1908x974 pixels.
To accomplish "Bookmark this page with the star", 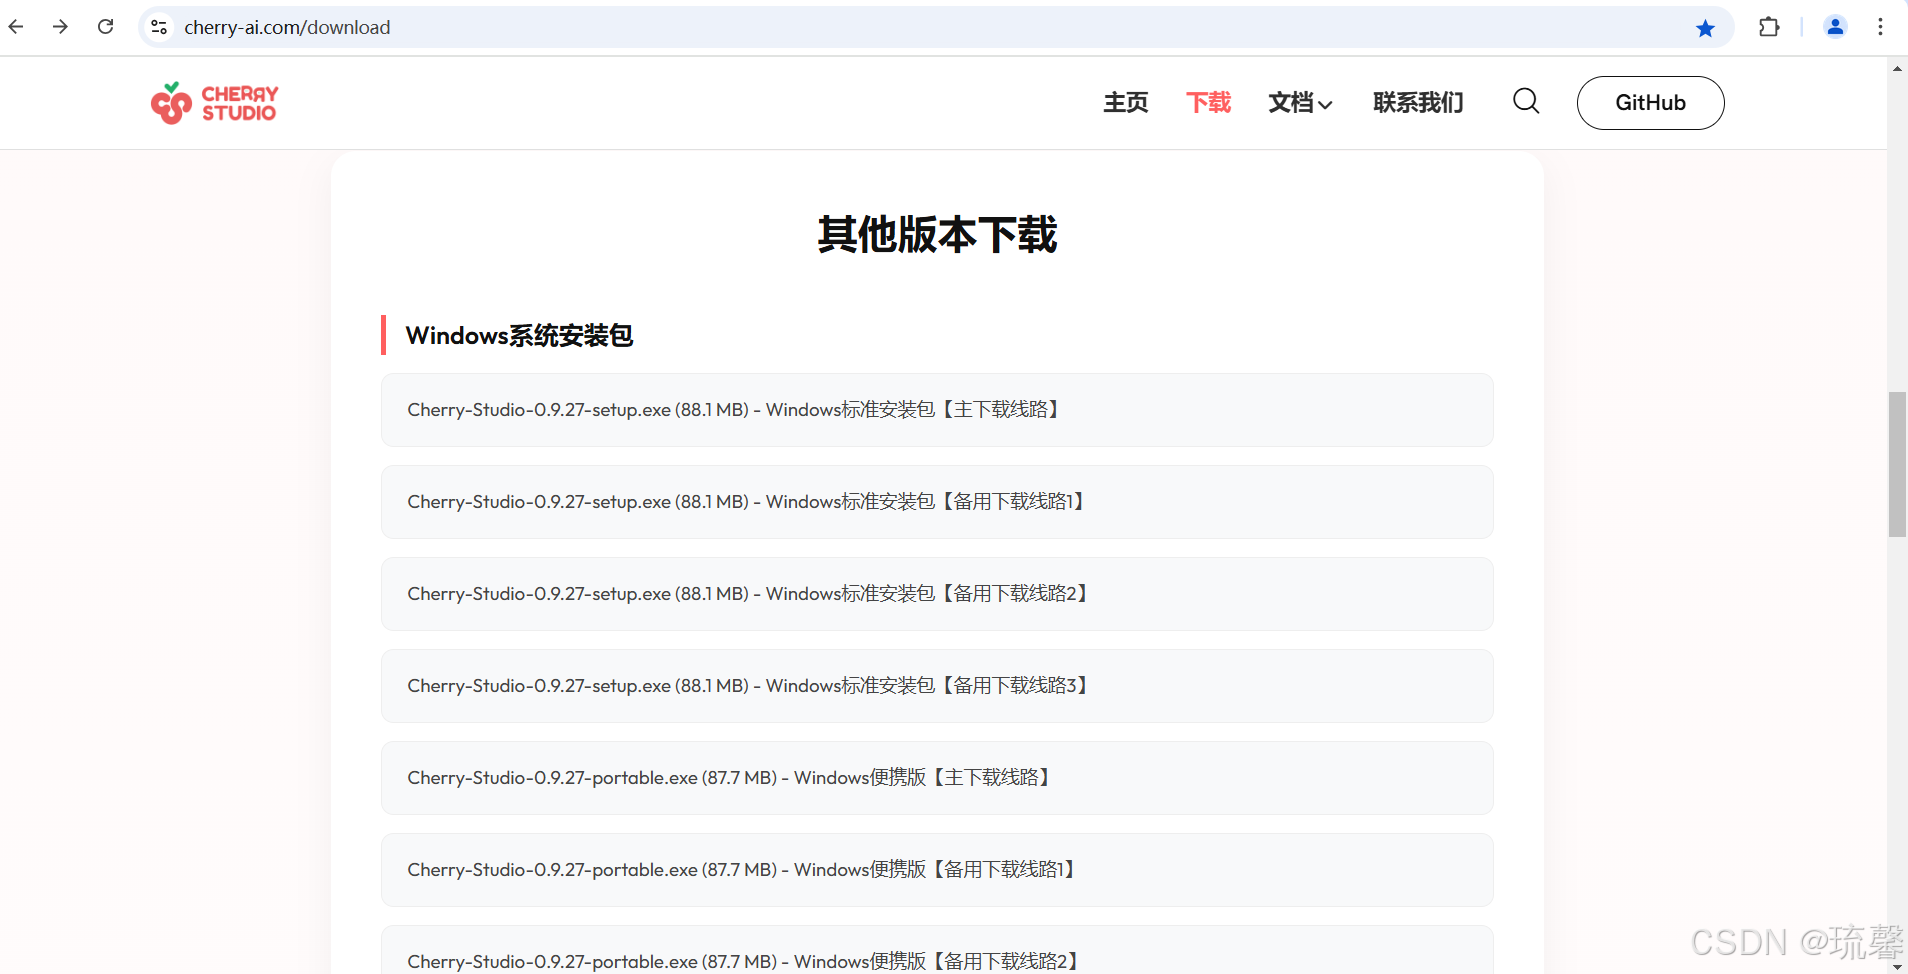I will pos(1706,28).
